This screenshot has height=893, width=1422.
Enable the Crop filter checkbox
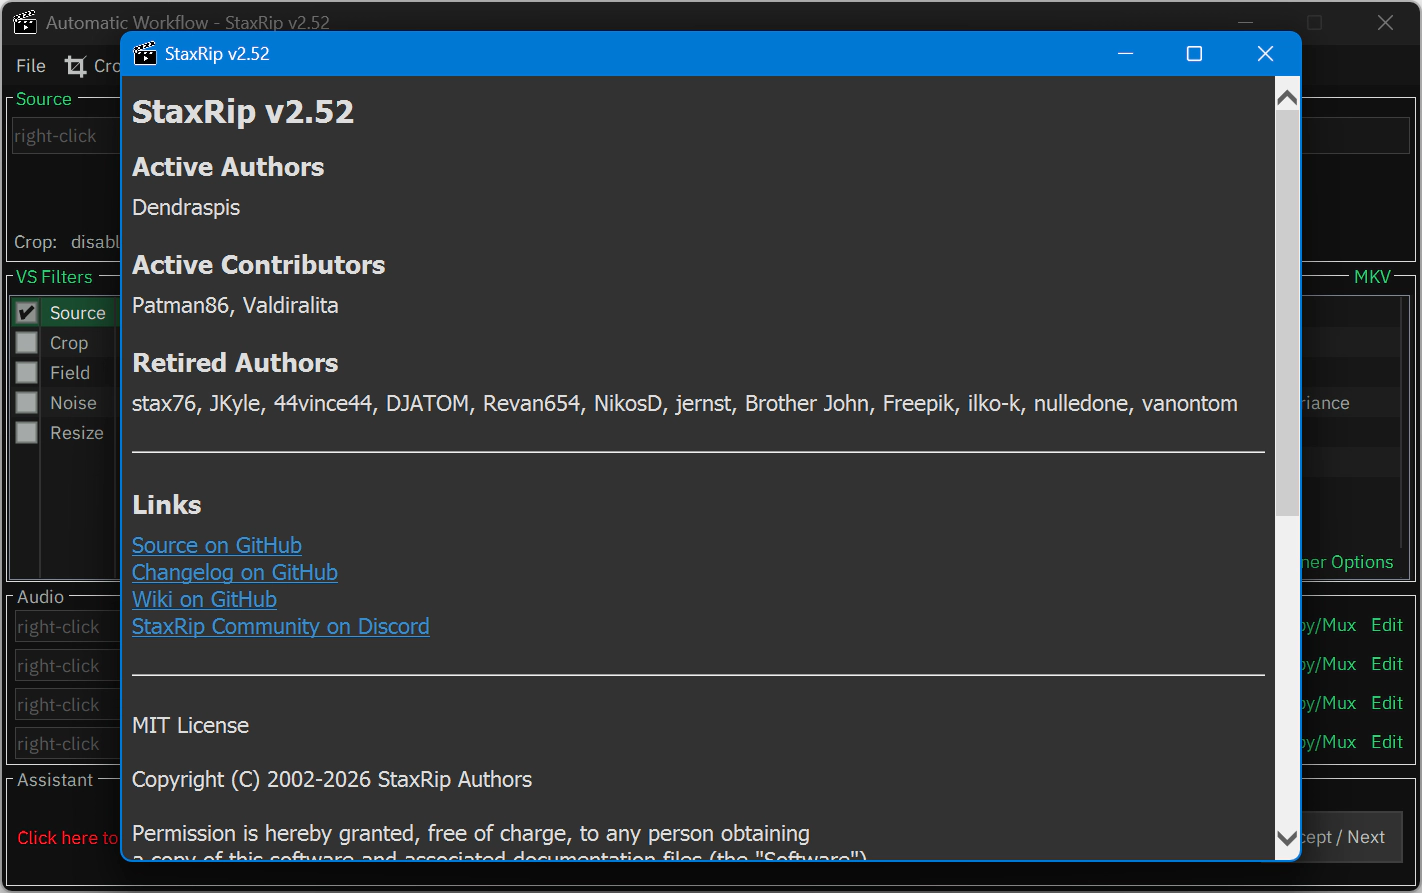pos(27,343)
